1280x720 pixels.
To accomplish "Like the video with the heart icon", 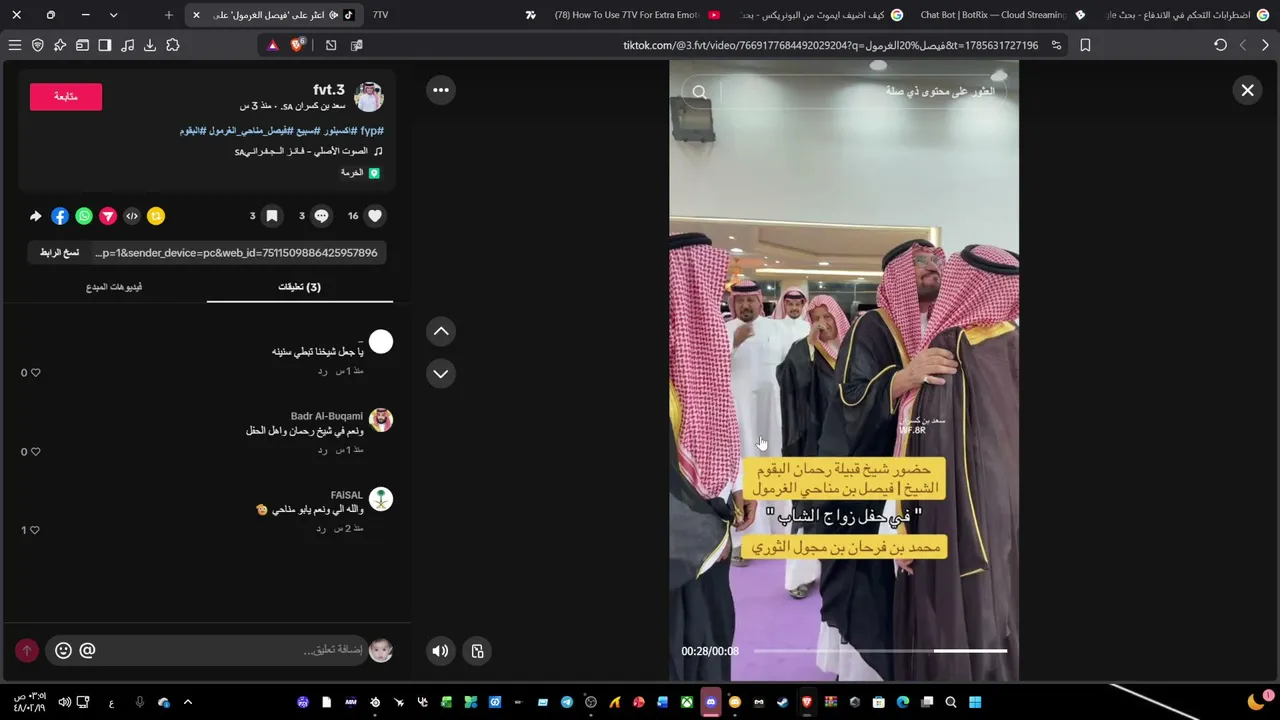I will 375,216.
